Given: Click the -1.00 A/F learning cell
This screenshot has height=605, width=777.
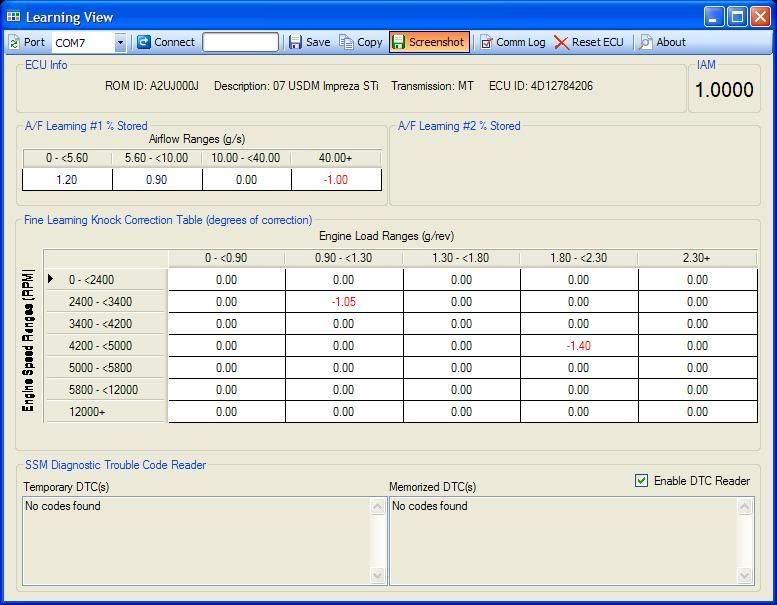Looking at the screenshot, I should point(336,180).
